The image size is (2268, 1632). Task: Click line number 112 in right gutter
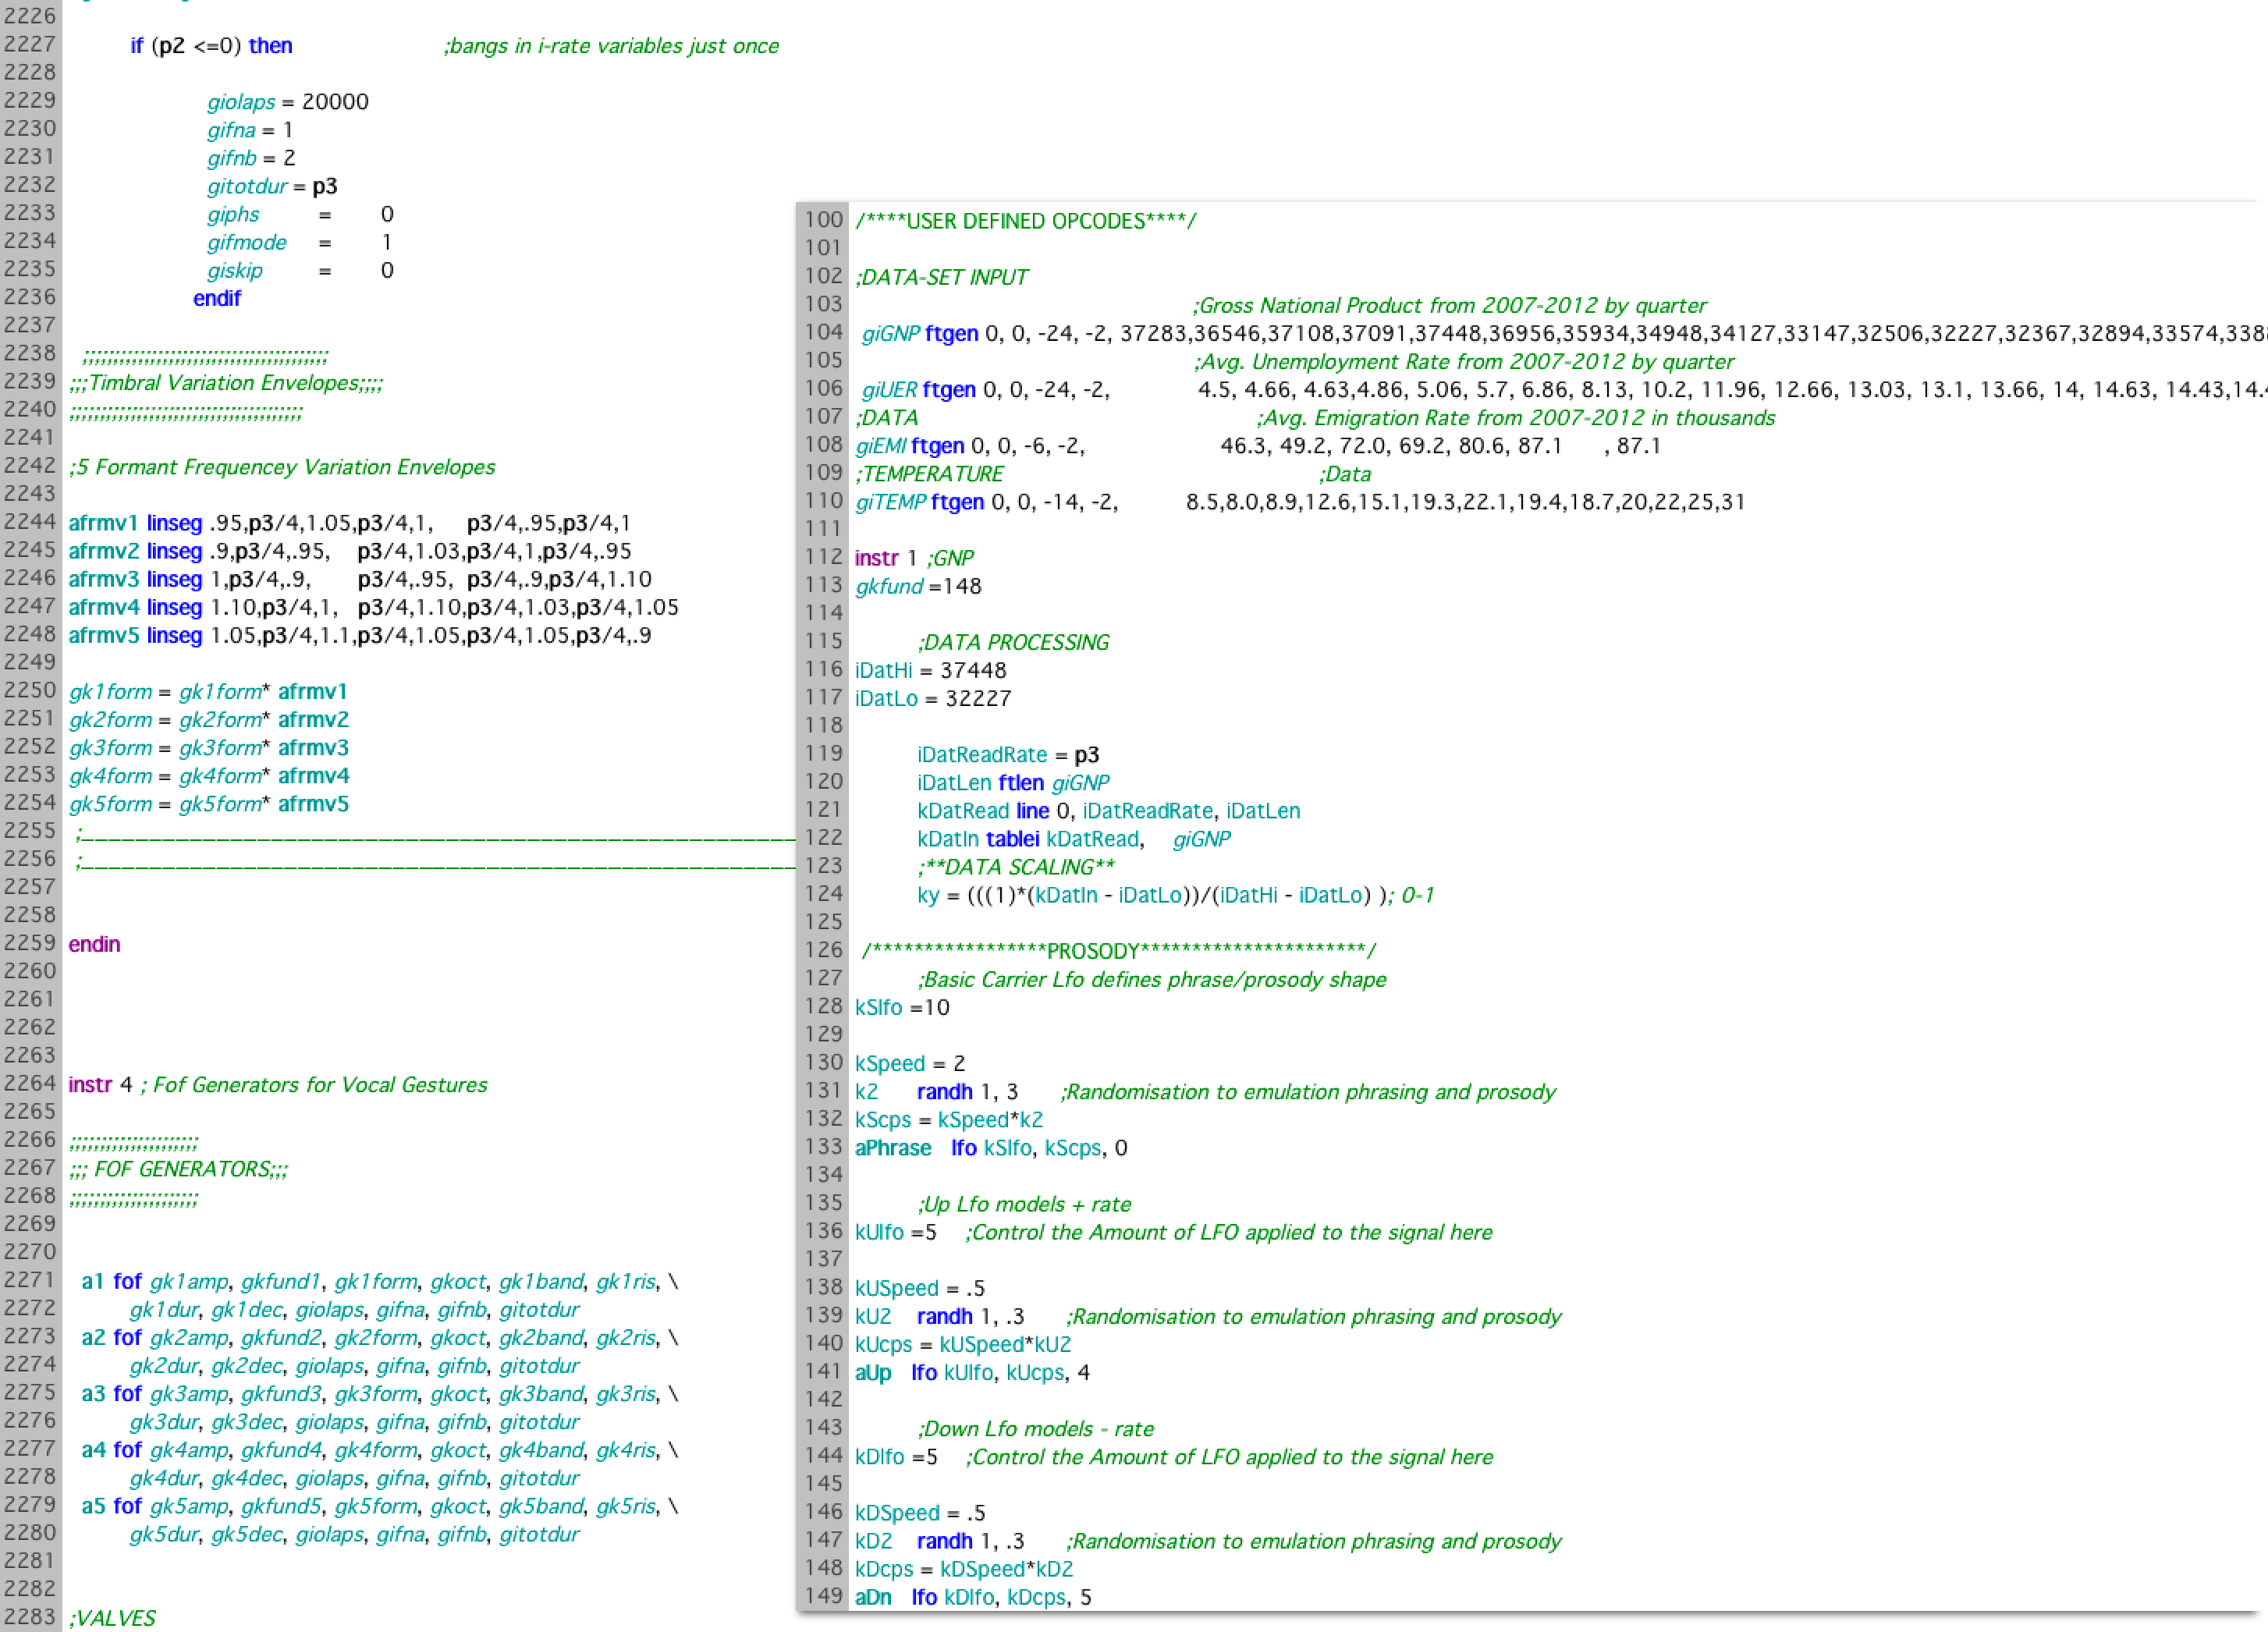(x=823, y=557)
